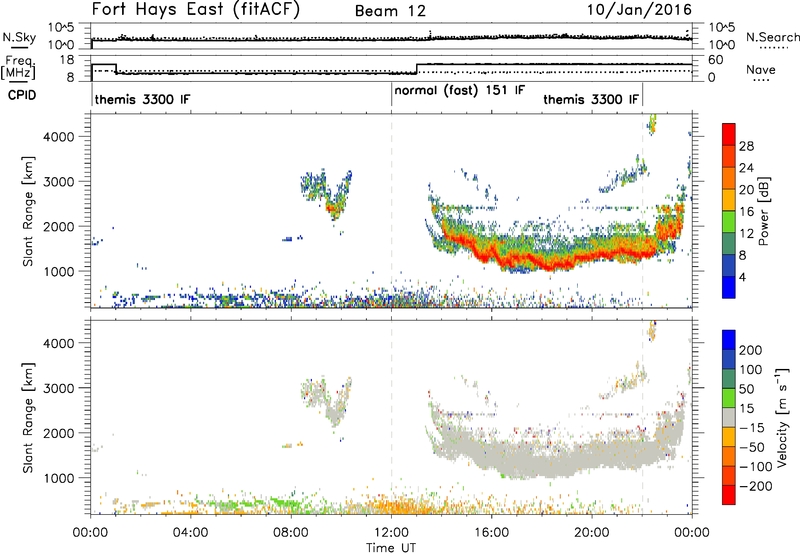
Task: Click the 'N.Search' legend label
Action: pyautogui.click(x=772, y=37)
